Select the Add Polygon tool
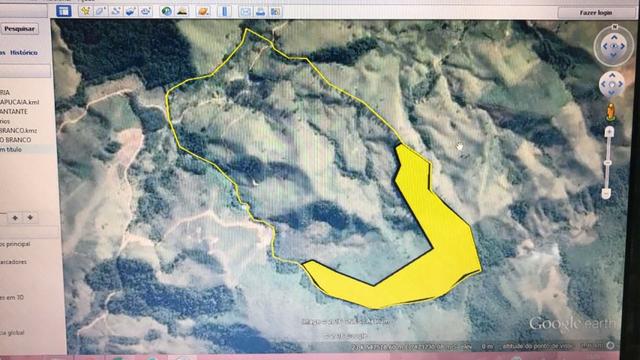 tap(100, 11)
